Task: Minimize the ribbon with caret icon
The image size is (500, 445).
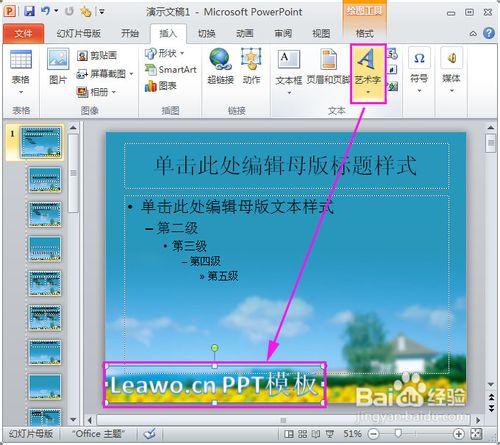Action: [473, 34]
